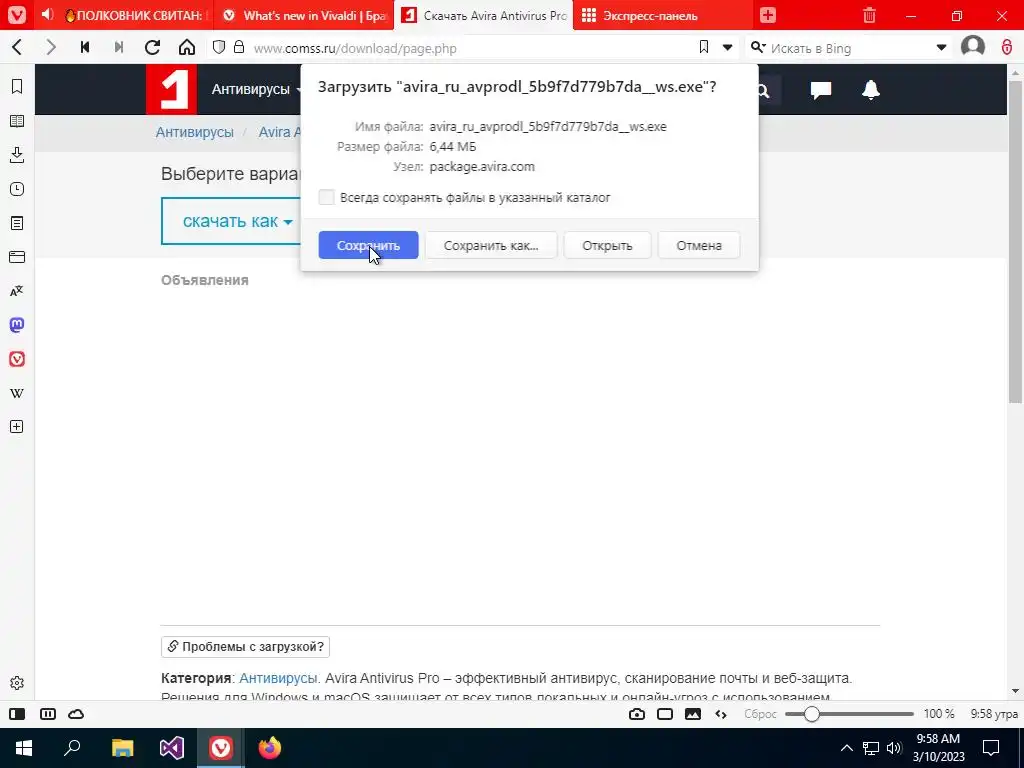
Task: Open Reading List panel in sidebar
Action: [17, 121]
